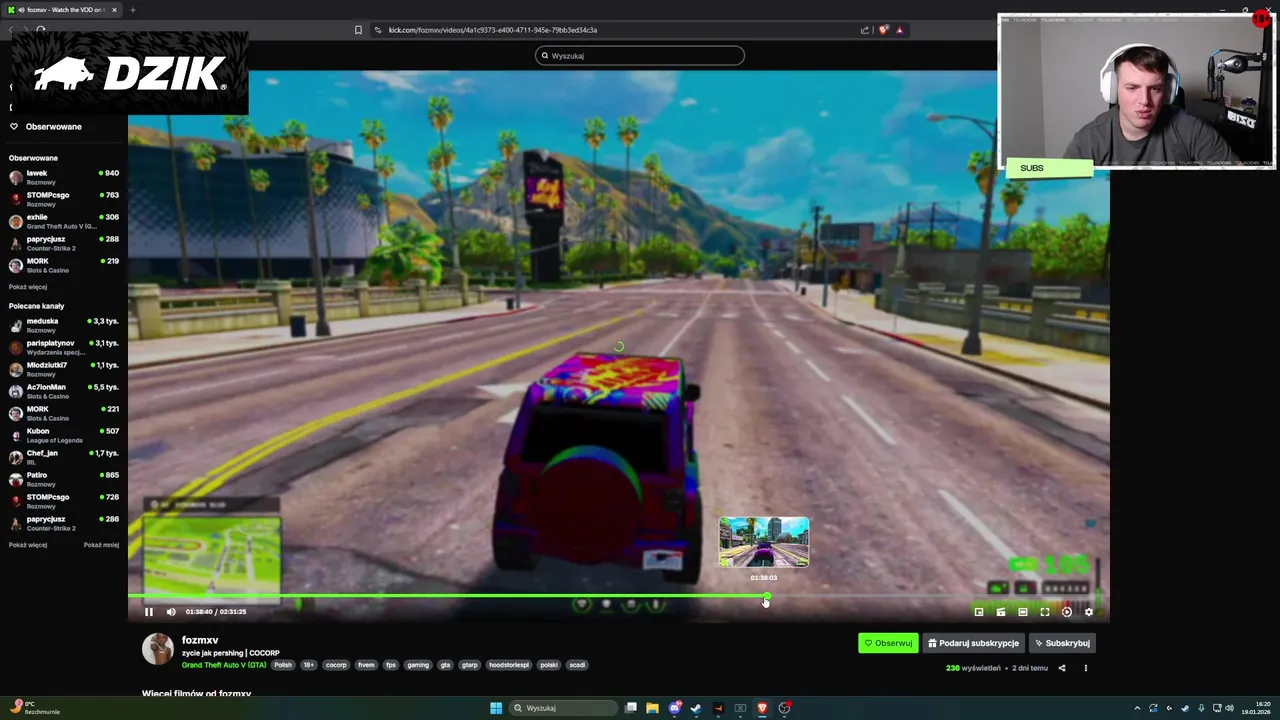Click the Kick search field Wyszukaj
1280x720 pixels.
[640, 56]
